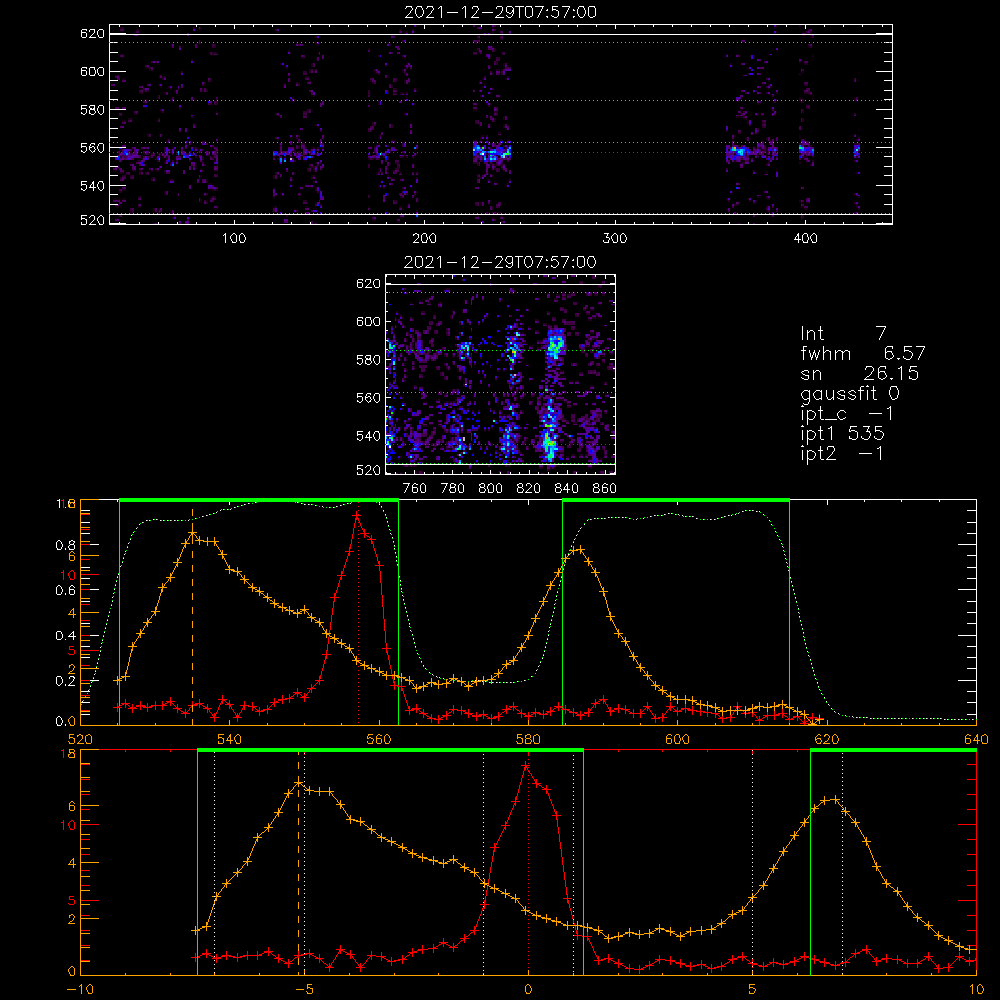Select the 'ipt_c -1' readout line
Screen dimensions: 1000x1000
tap(847, 414)
